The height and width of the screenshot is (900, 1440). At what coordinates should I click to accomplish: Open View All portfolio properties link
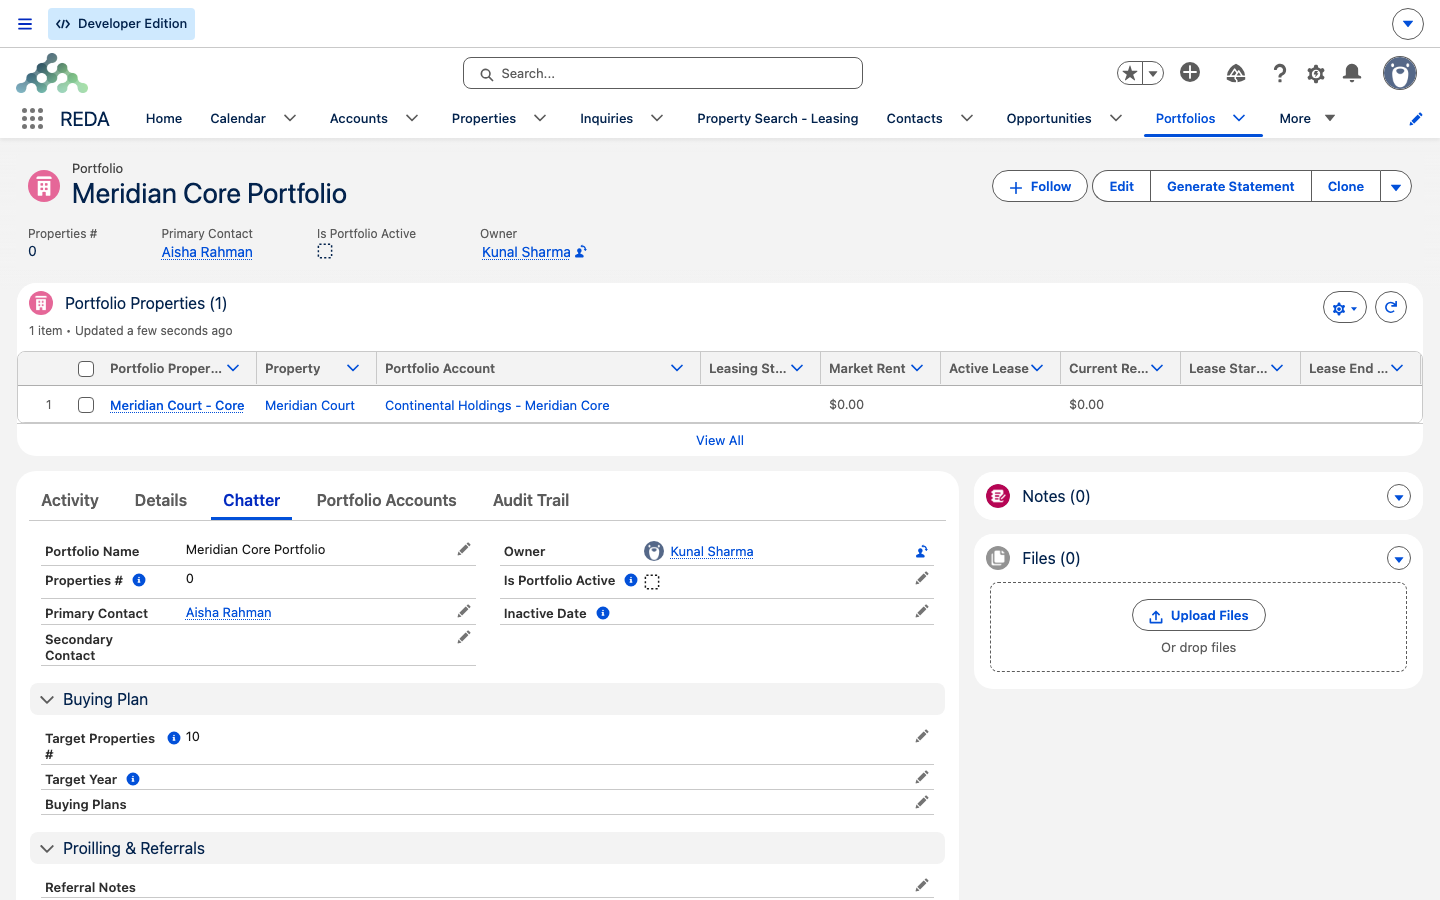[x=720, y=440]
